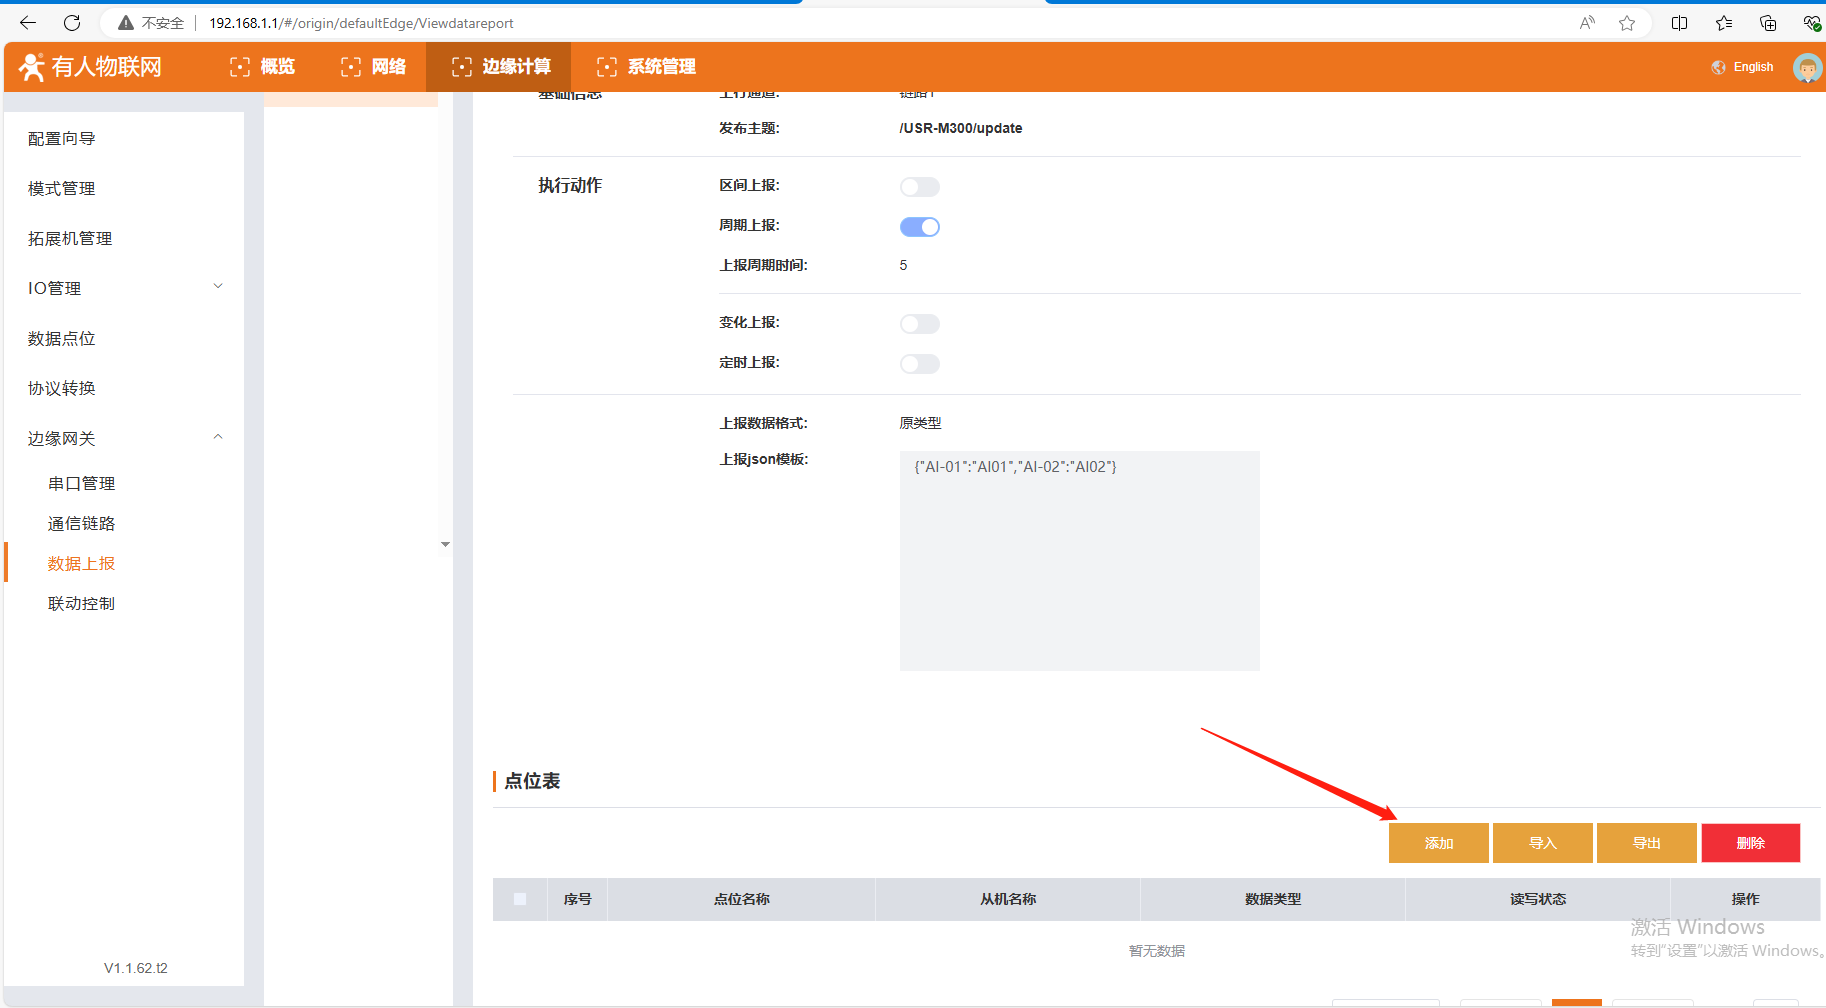
Task: Open the split screen browser icon
Action: point(1679,23)
